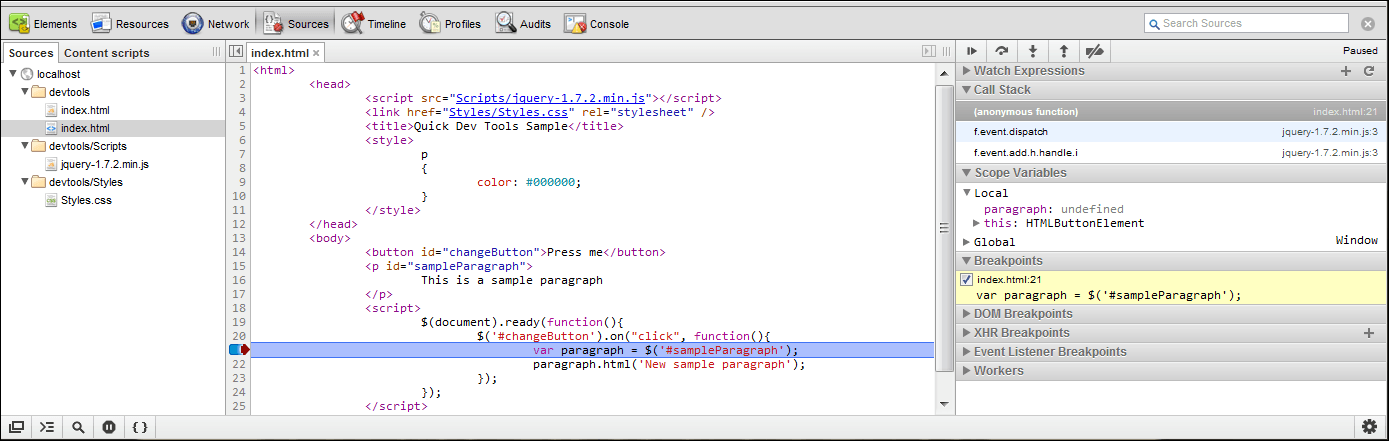Hide the navigator sidebar icon
Image resolution: width=1389 pixels, height=441 pixels.
[x=237, y=52]
